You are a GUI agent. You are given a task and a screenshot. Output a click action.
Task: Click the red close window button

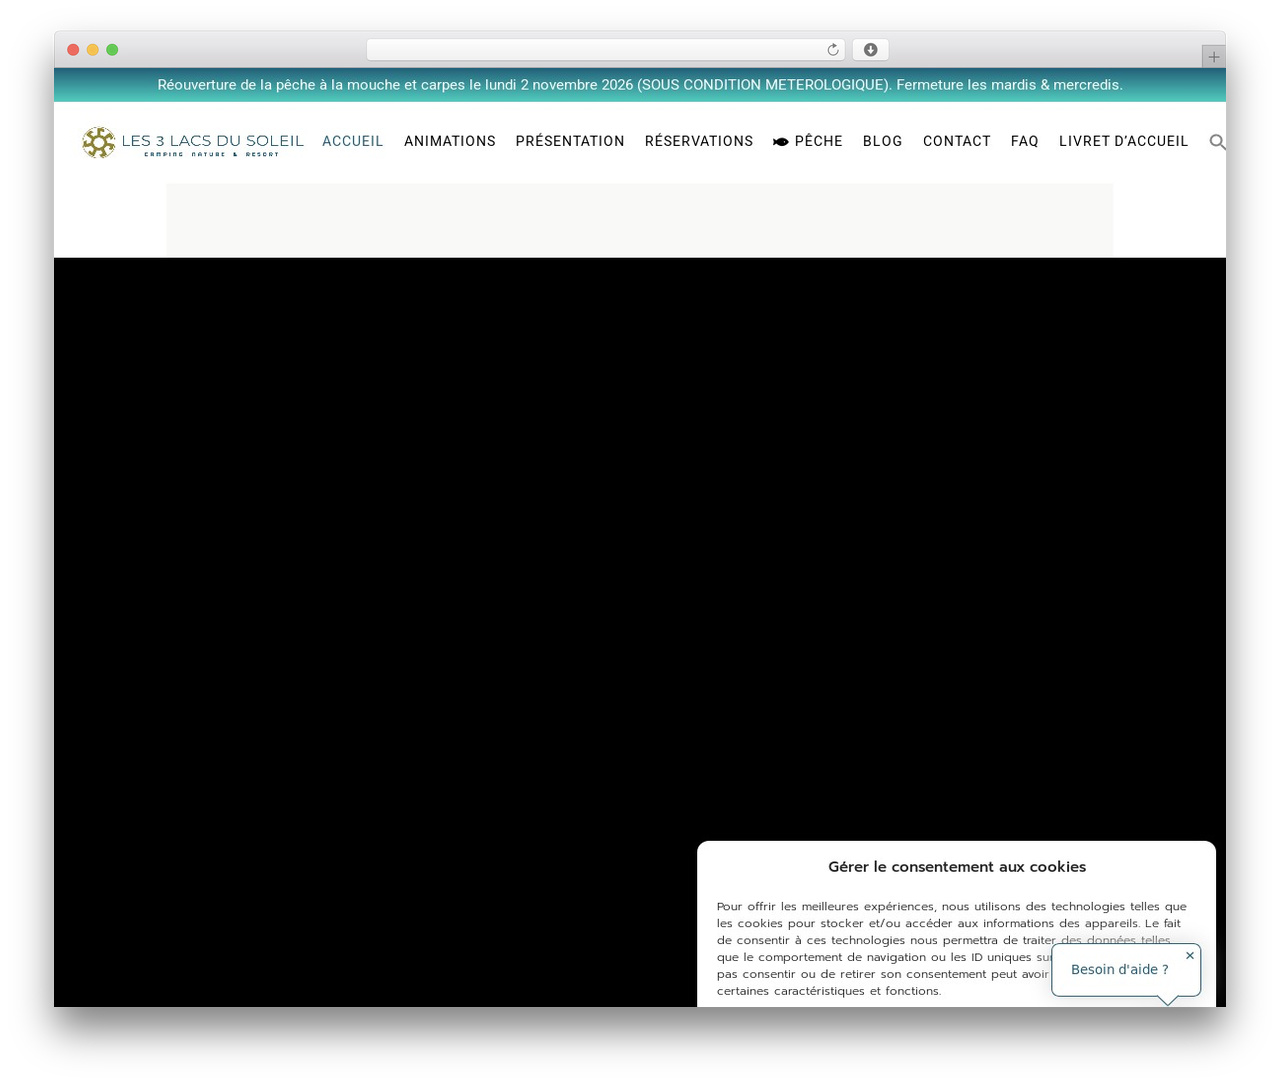[x=73, y=50]
